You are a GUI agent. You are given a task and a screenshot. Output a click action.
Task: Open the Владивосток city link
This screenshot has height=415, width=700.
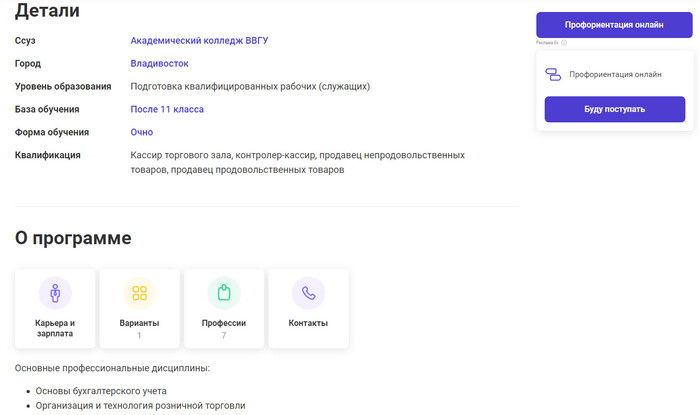(159, 64)
